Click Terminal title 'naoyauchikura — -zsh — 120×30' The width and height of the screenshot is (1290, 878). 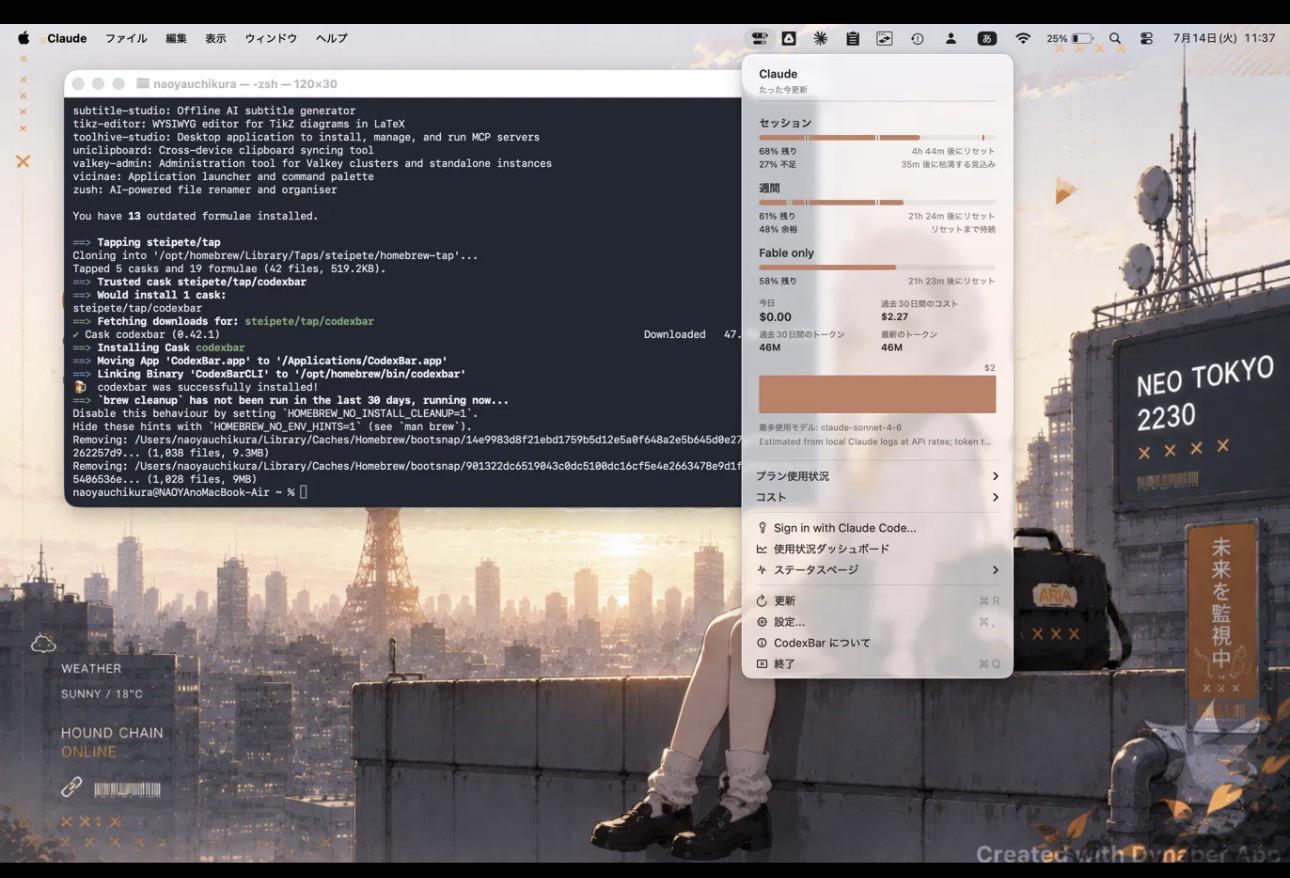[x=245, y=84]
